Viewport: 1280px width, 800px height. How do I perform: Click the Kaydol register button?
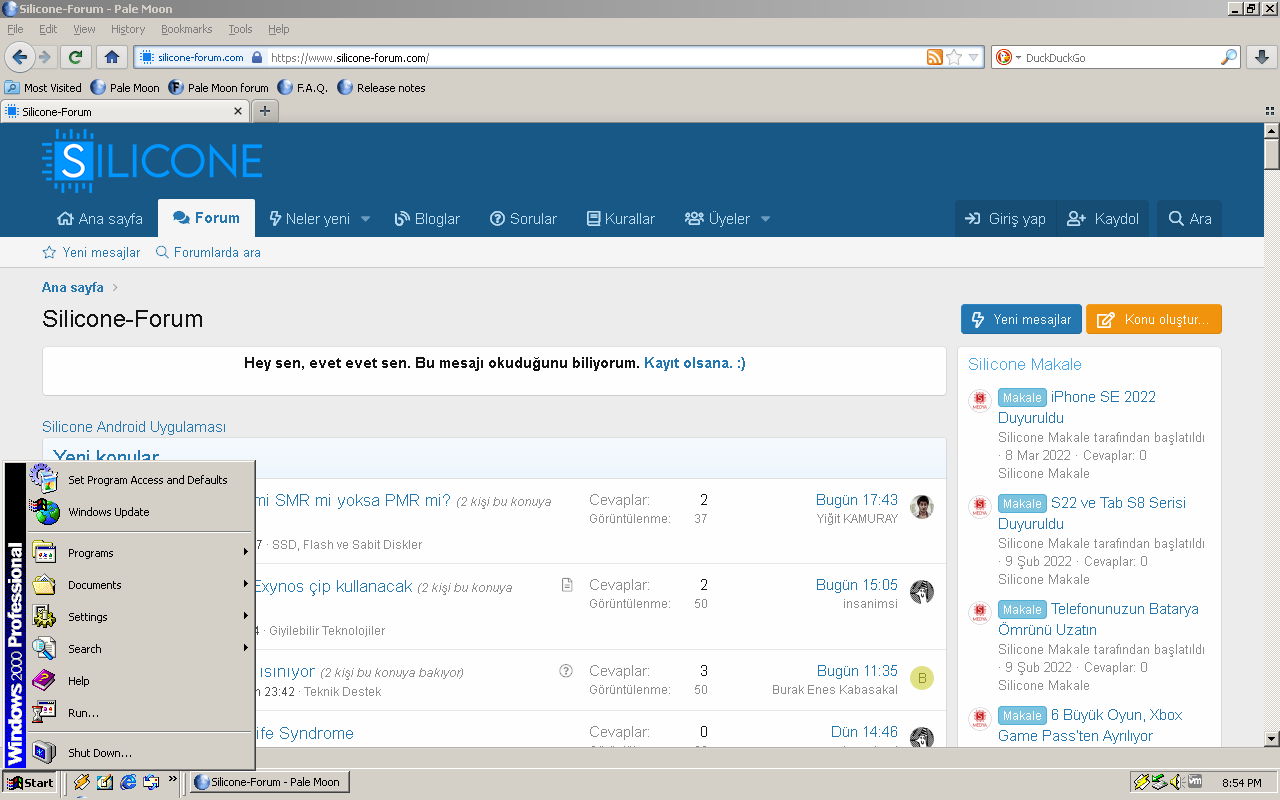tap(1103, 219)
